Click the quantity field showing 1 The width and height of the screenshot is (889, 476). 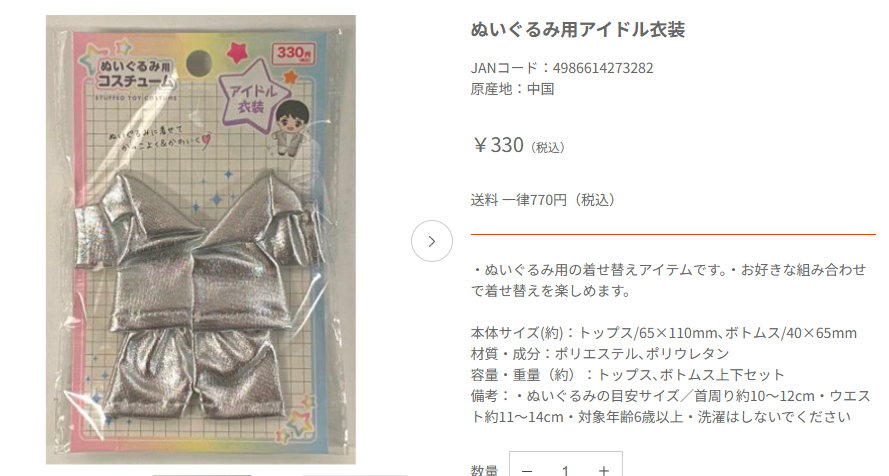coord(565,470)
